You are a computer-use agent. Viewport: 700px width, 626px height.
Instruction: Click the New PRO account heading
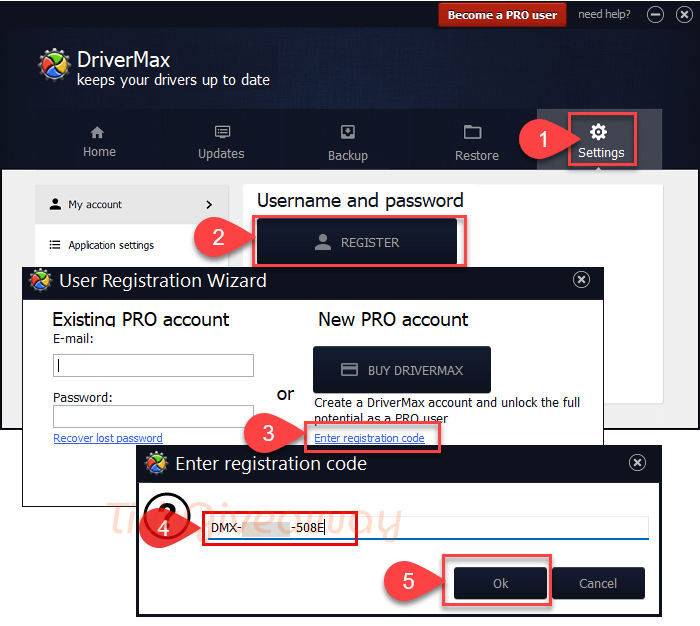[393, 319]
